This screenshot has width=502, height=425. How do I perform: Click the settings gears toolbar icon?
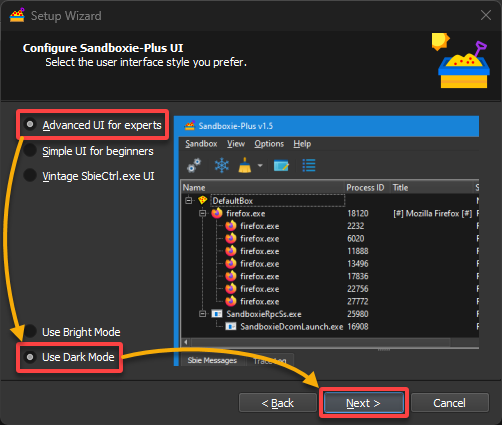pos(194,165)
